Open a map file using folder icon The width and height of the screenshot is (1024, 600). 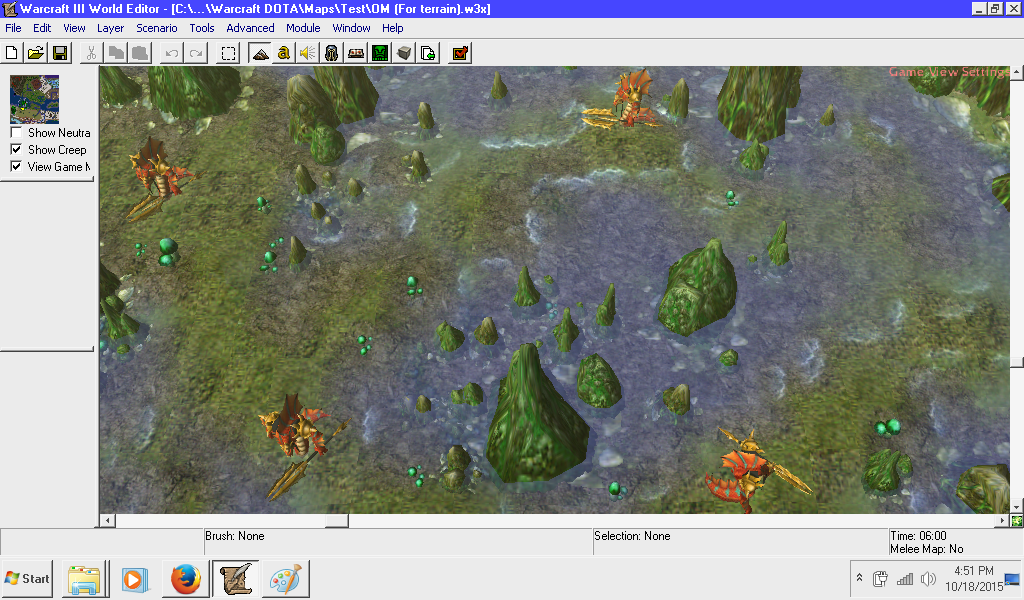tap(36, 53)
